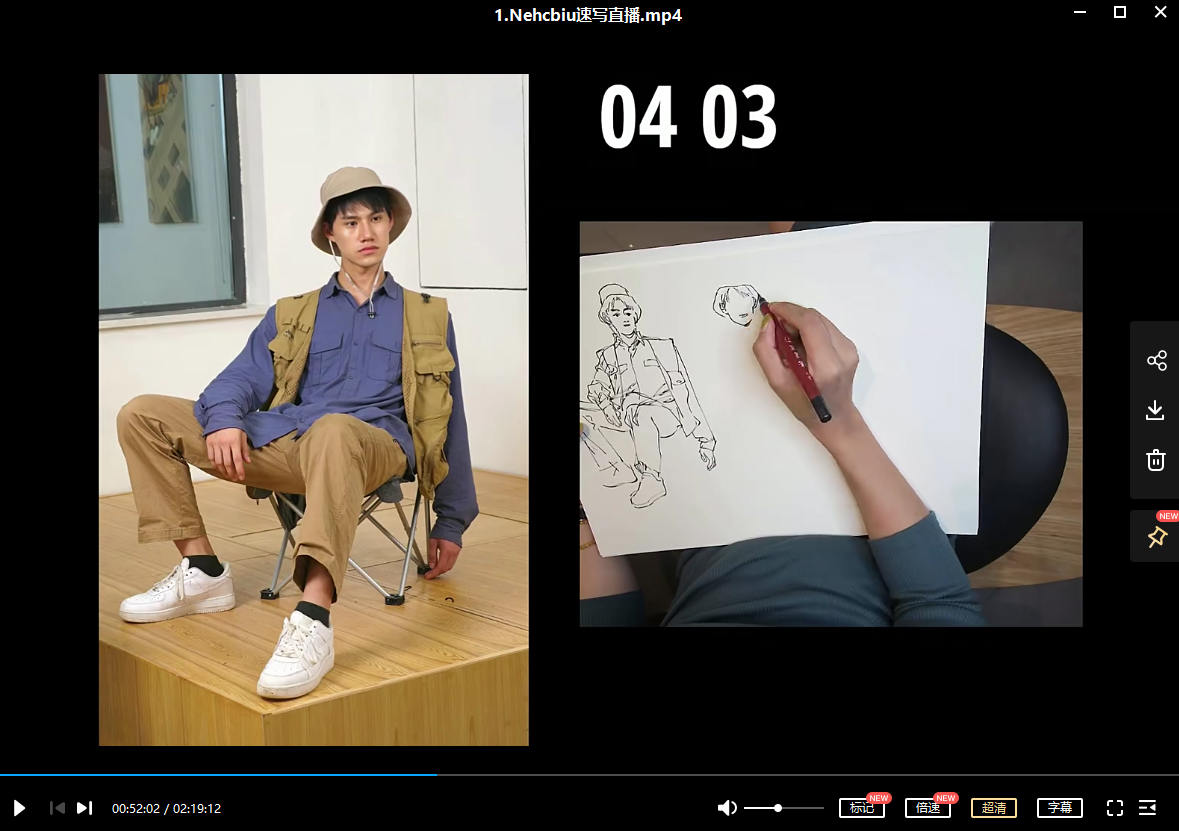This screenshot has width=1179, height=831.
Task: Click the share icon in sidebar
Action: [x=1156, y=361]
